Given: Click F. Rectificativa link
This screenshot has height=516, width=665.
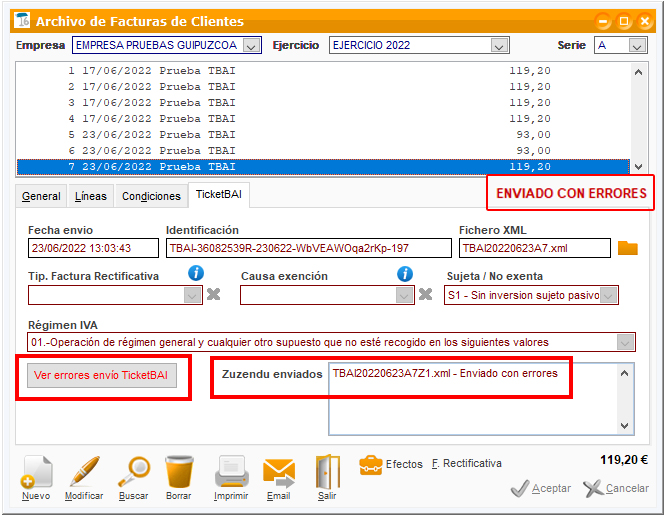Looking at the screenshot, I should tap(467, 463).
